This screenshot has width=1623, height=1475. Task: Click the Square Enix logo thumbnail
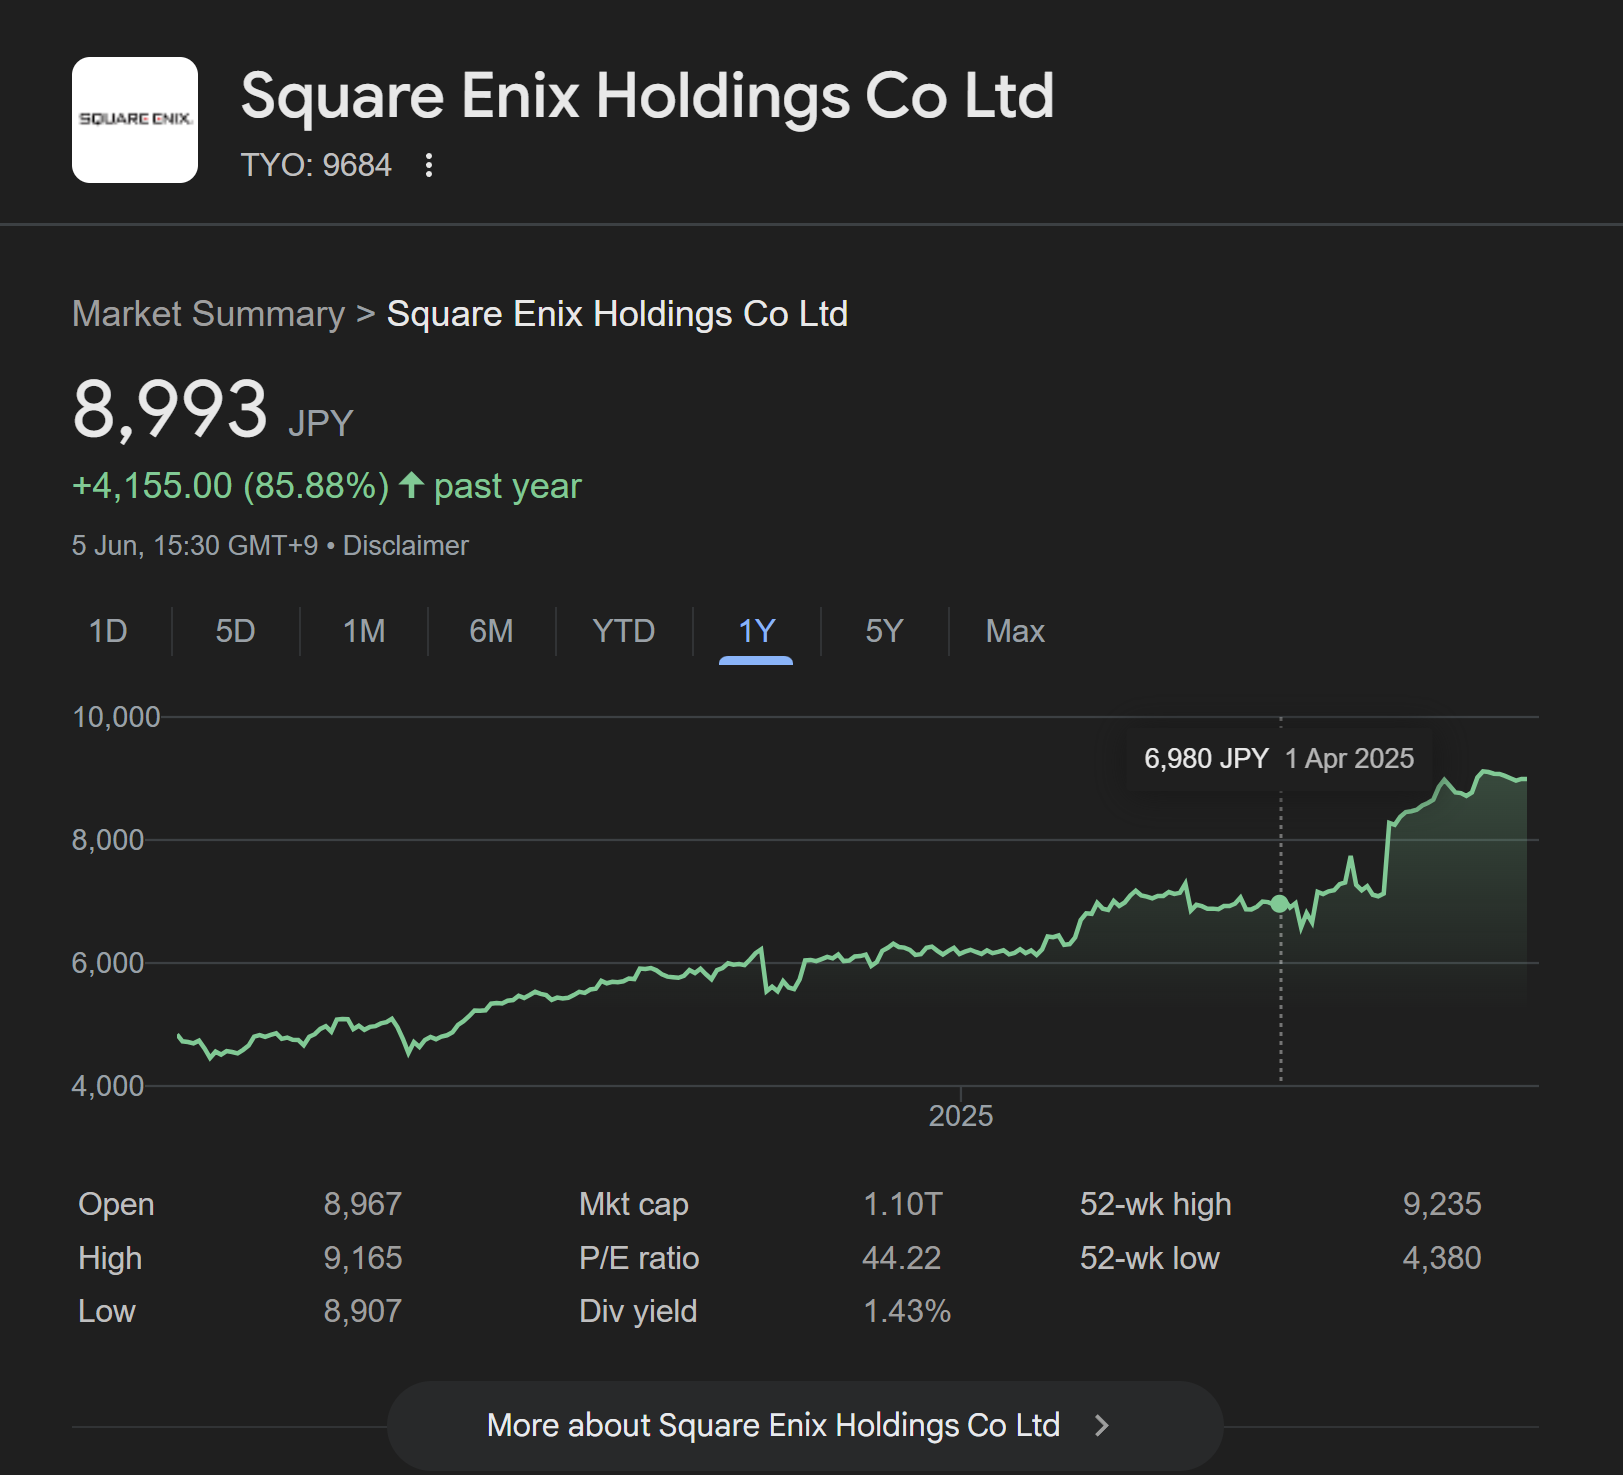click(x=135, y=120)
